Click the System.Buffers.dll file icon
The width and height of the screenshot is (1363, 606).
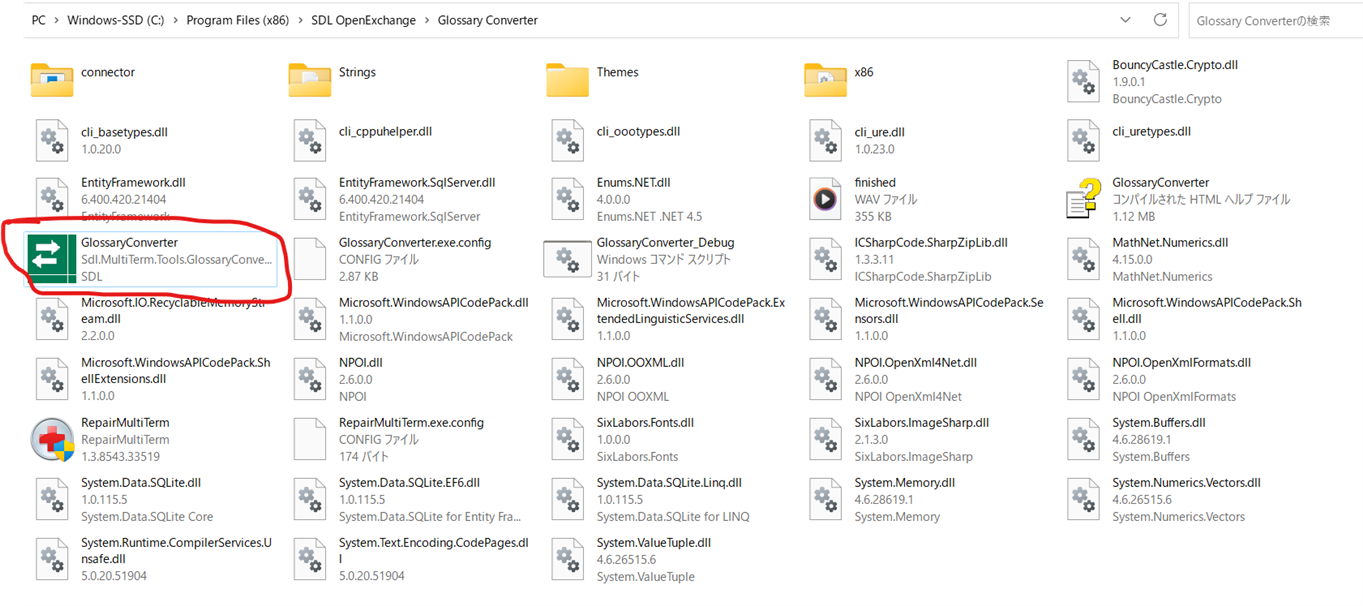(1084, 440)
